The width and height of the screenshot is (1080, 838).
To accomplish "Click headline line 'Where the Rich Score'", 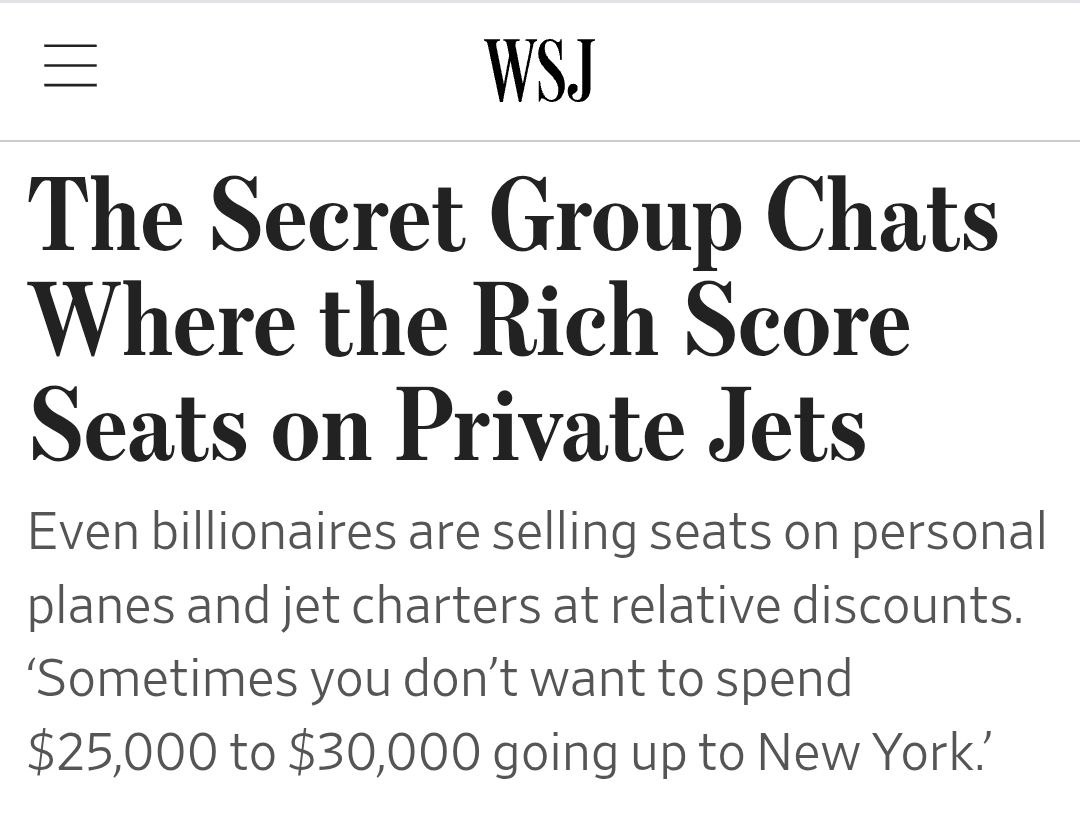I will 470,321.
